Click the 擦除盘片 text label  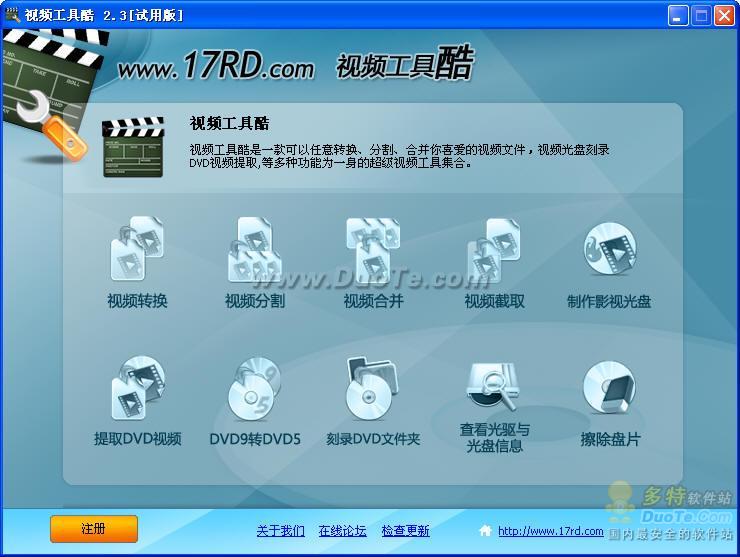[610, 439]
